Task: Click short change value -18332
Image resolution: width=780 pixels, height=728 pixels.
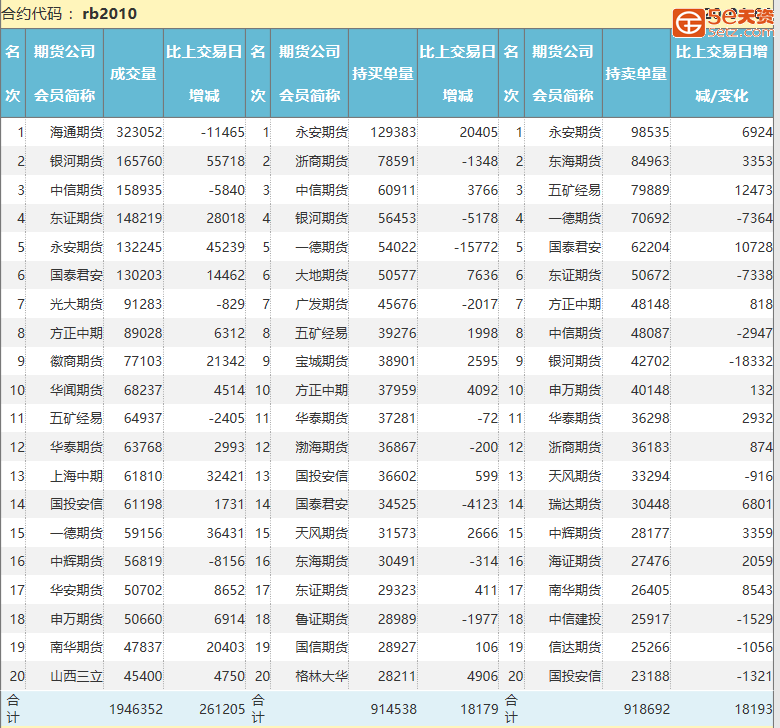Action: (751, 361)
